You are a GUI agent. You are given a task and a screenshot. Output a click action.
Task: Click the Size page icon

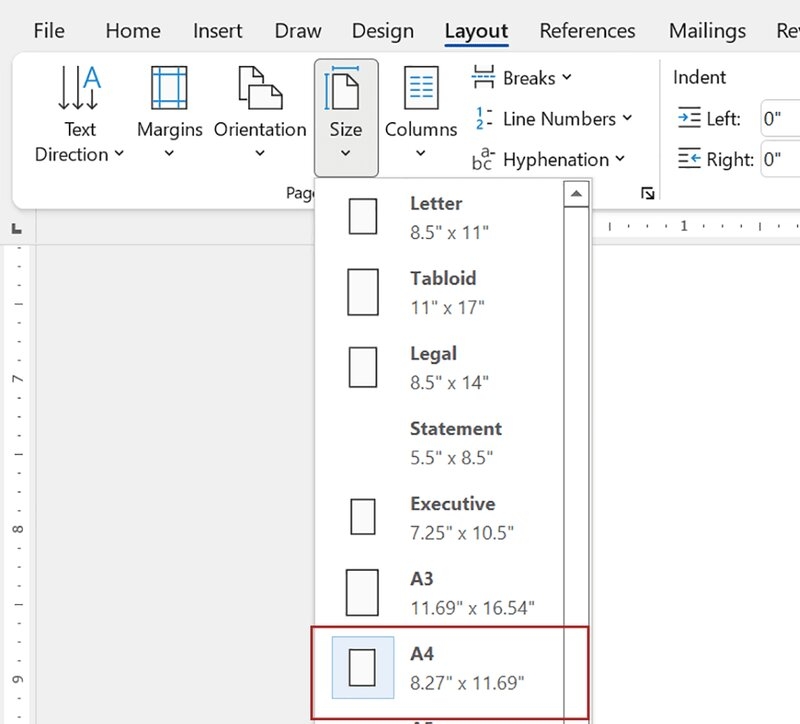[345, 88]
